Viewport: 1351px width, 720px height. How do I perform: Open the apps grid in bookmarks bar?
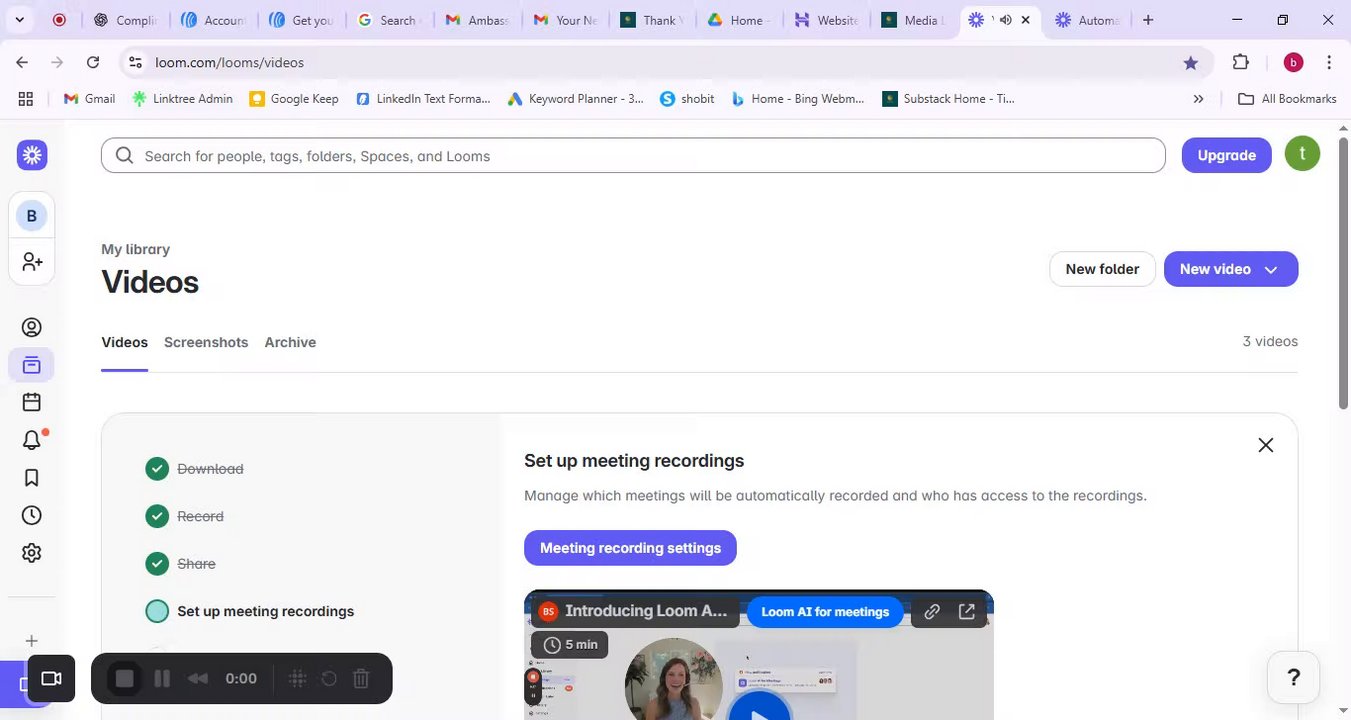[x=26, y=99]
